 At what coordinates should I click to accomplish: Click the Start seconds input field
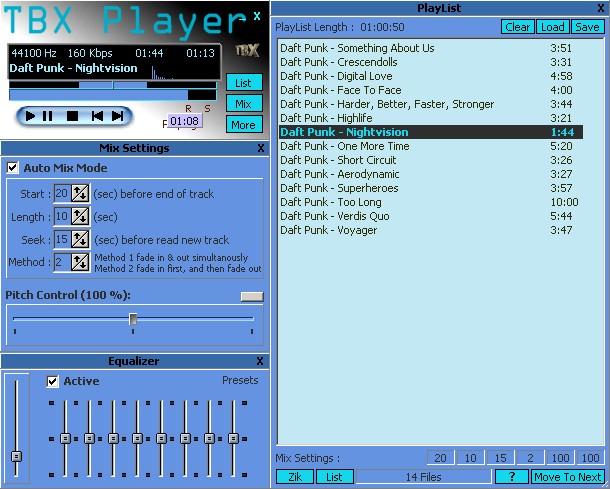pos(62,193)
